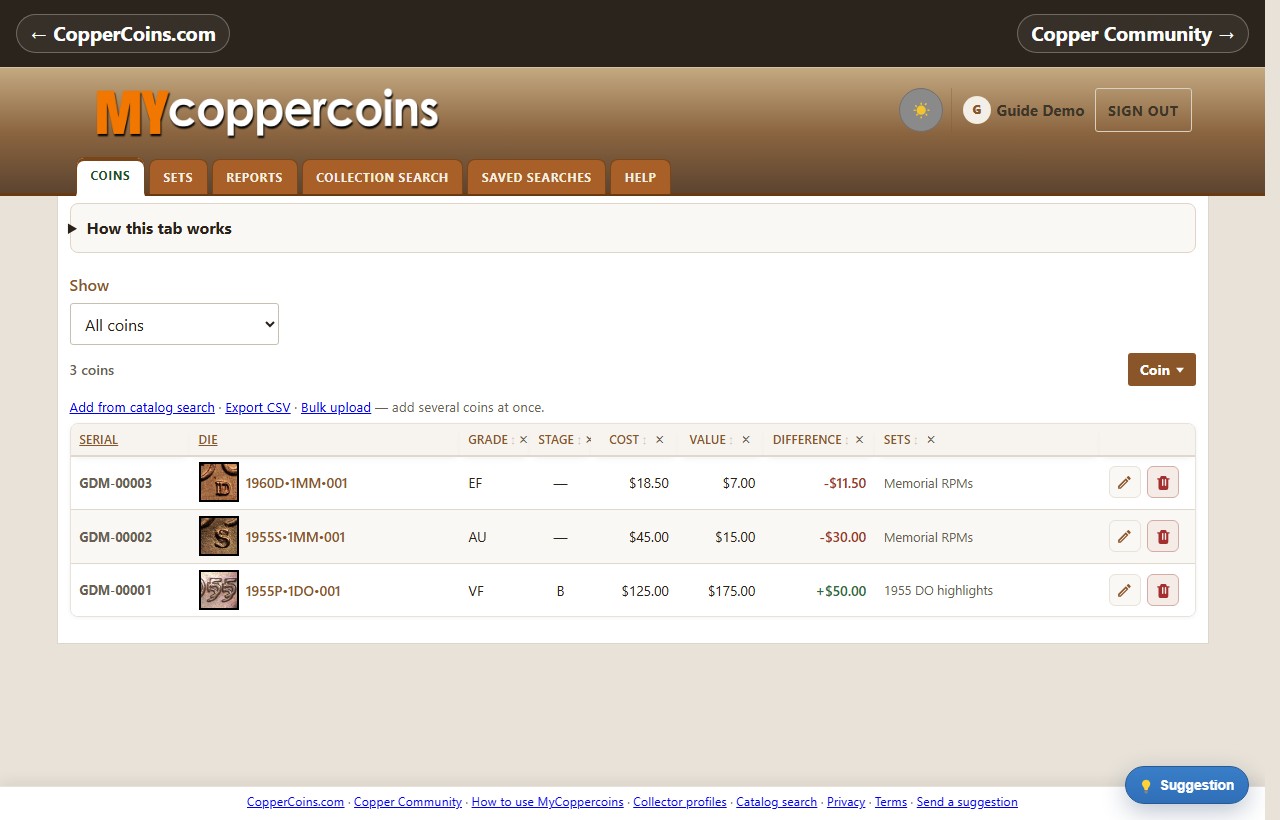Open die link 1960D•1MM•001
This screenshot has width=1280, height=820.
pyautogui.click(x=296, y=483)
